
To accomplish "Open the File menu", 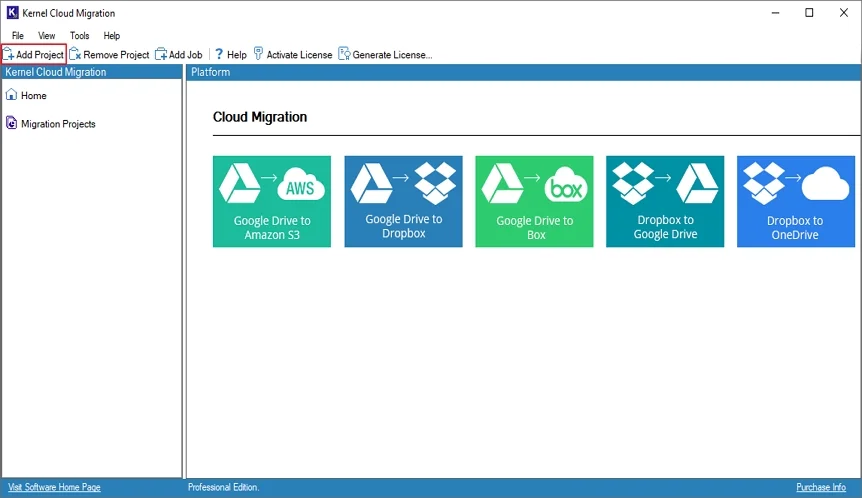I will tap(18, 36).
